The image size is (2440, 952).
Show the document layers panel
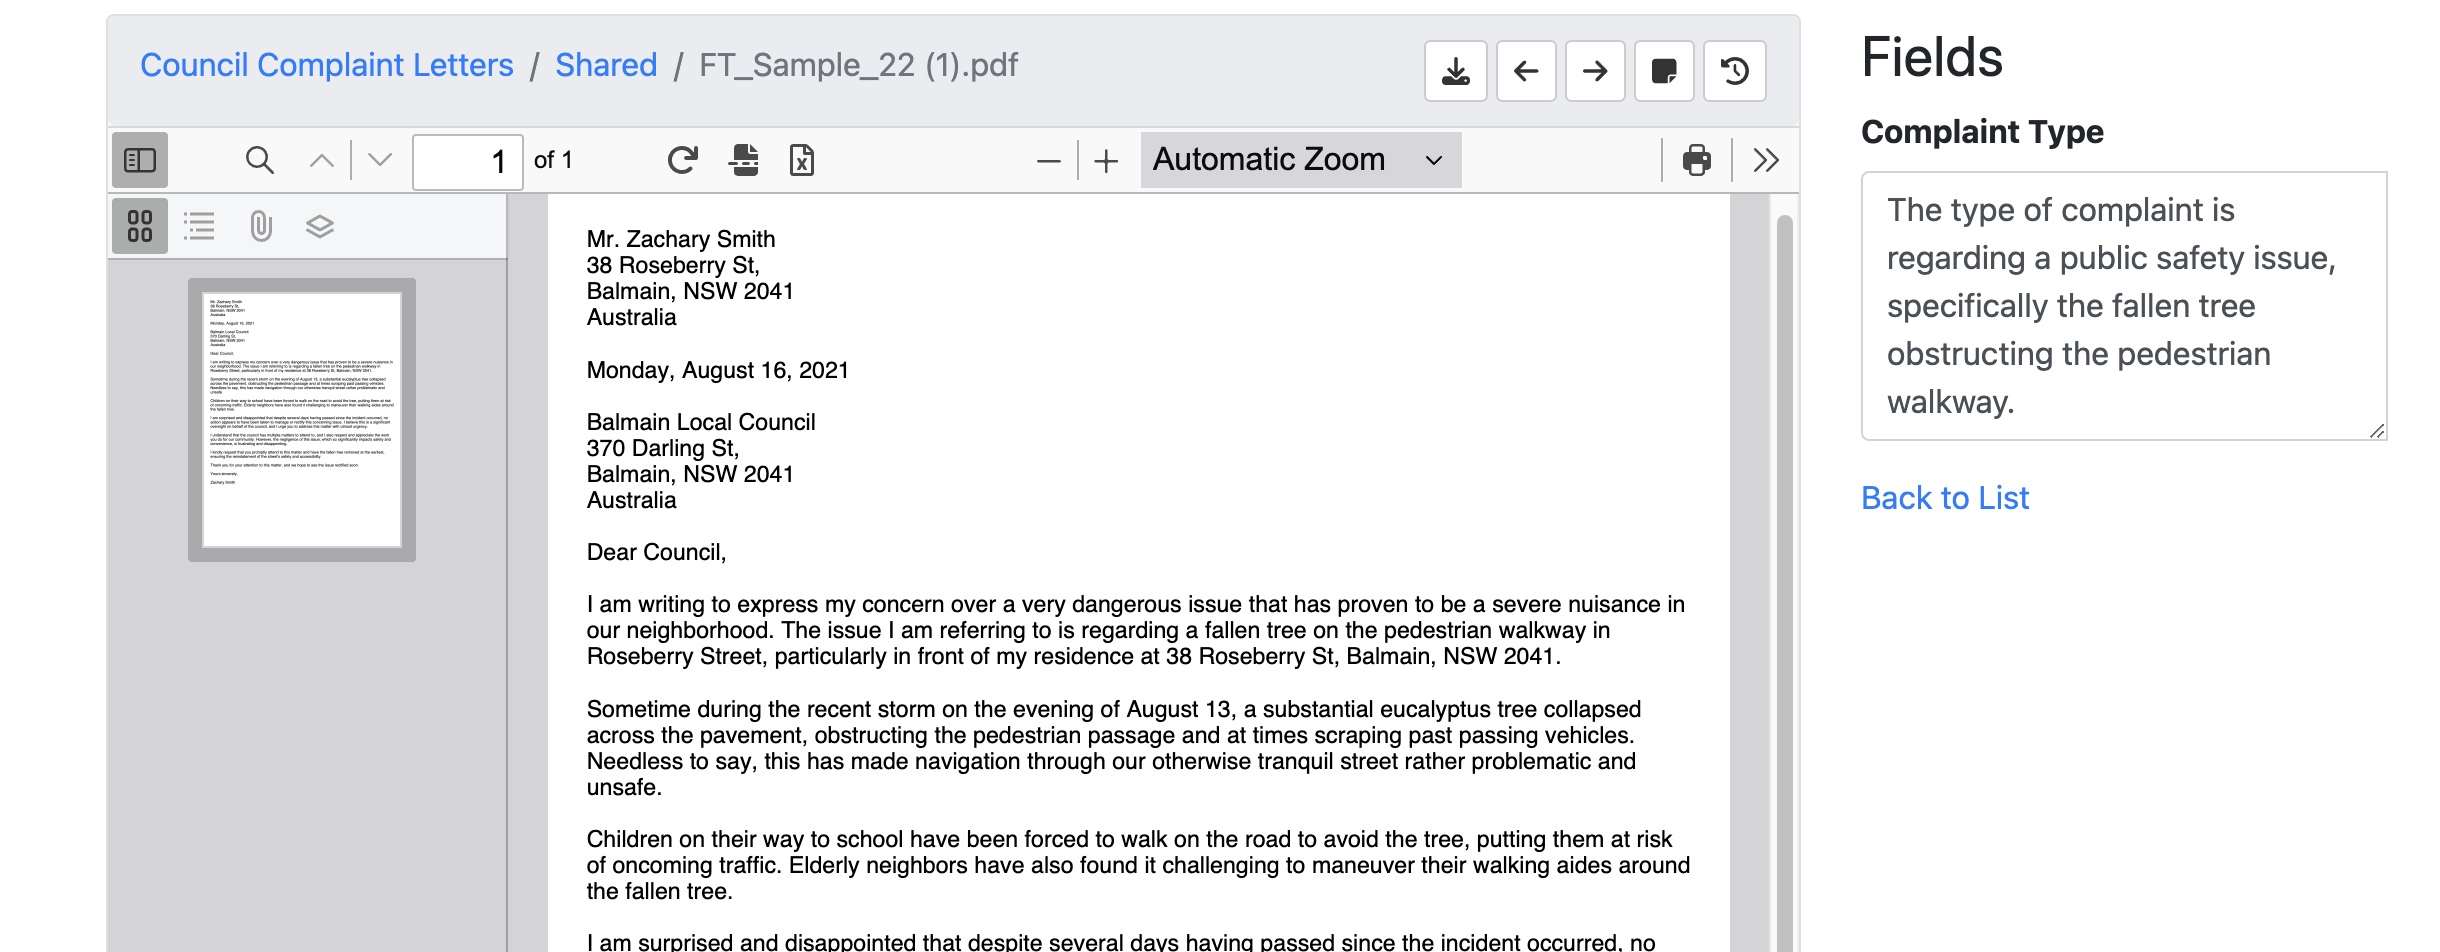click(319, 226)
